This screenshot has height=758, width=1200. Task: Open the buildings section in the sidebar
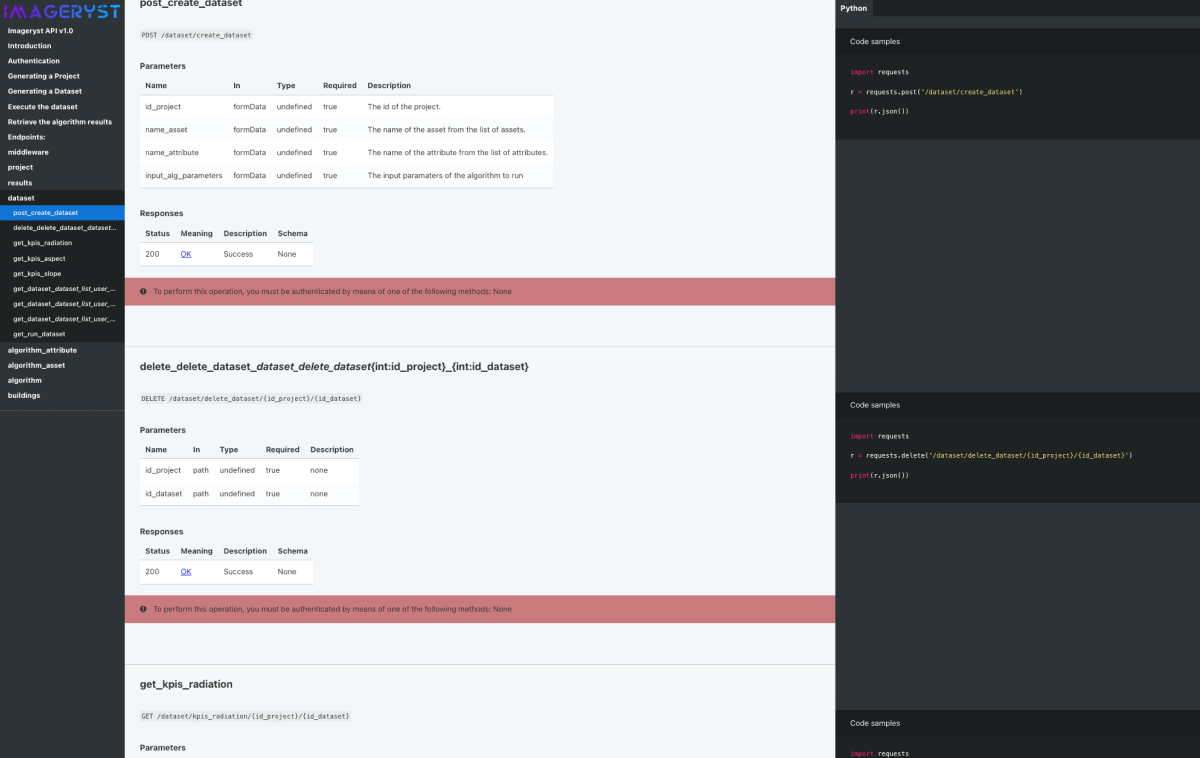pos(24,395)
